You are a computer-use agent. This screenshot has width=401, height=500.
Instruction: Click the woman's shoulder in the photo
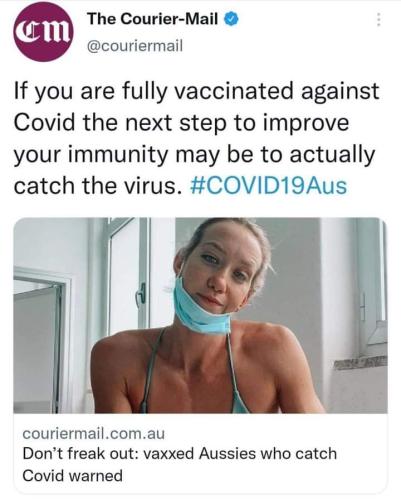coord(120,353)
